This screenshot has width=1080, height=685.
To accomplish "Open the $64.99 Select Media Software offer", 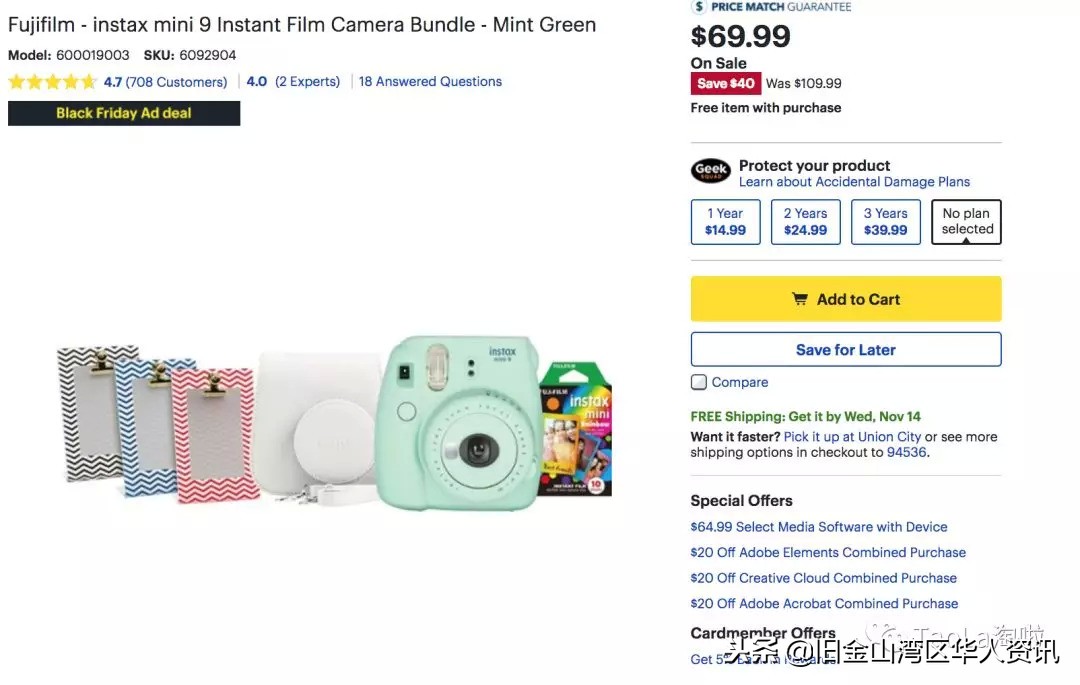I will pyautogui.click(x=818, y=527).
